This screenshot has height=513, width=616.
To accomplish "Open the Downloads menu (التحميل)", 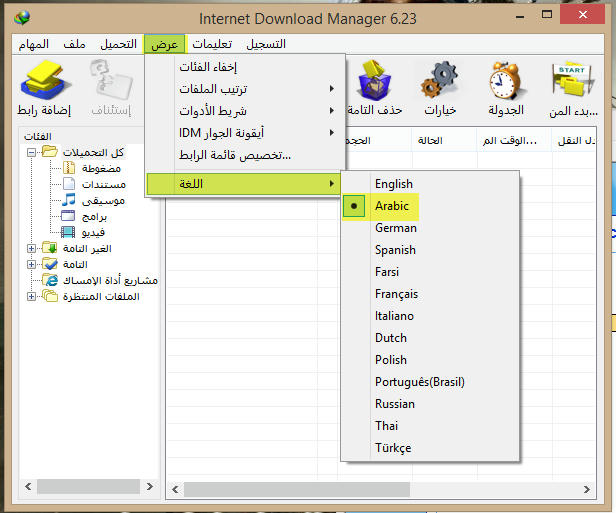I will tap(118, 44).
